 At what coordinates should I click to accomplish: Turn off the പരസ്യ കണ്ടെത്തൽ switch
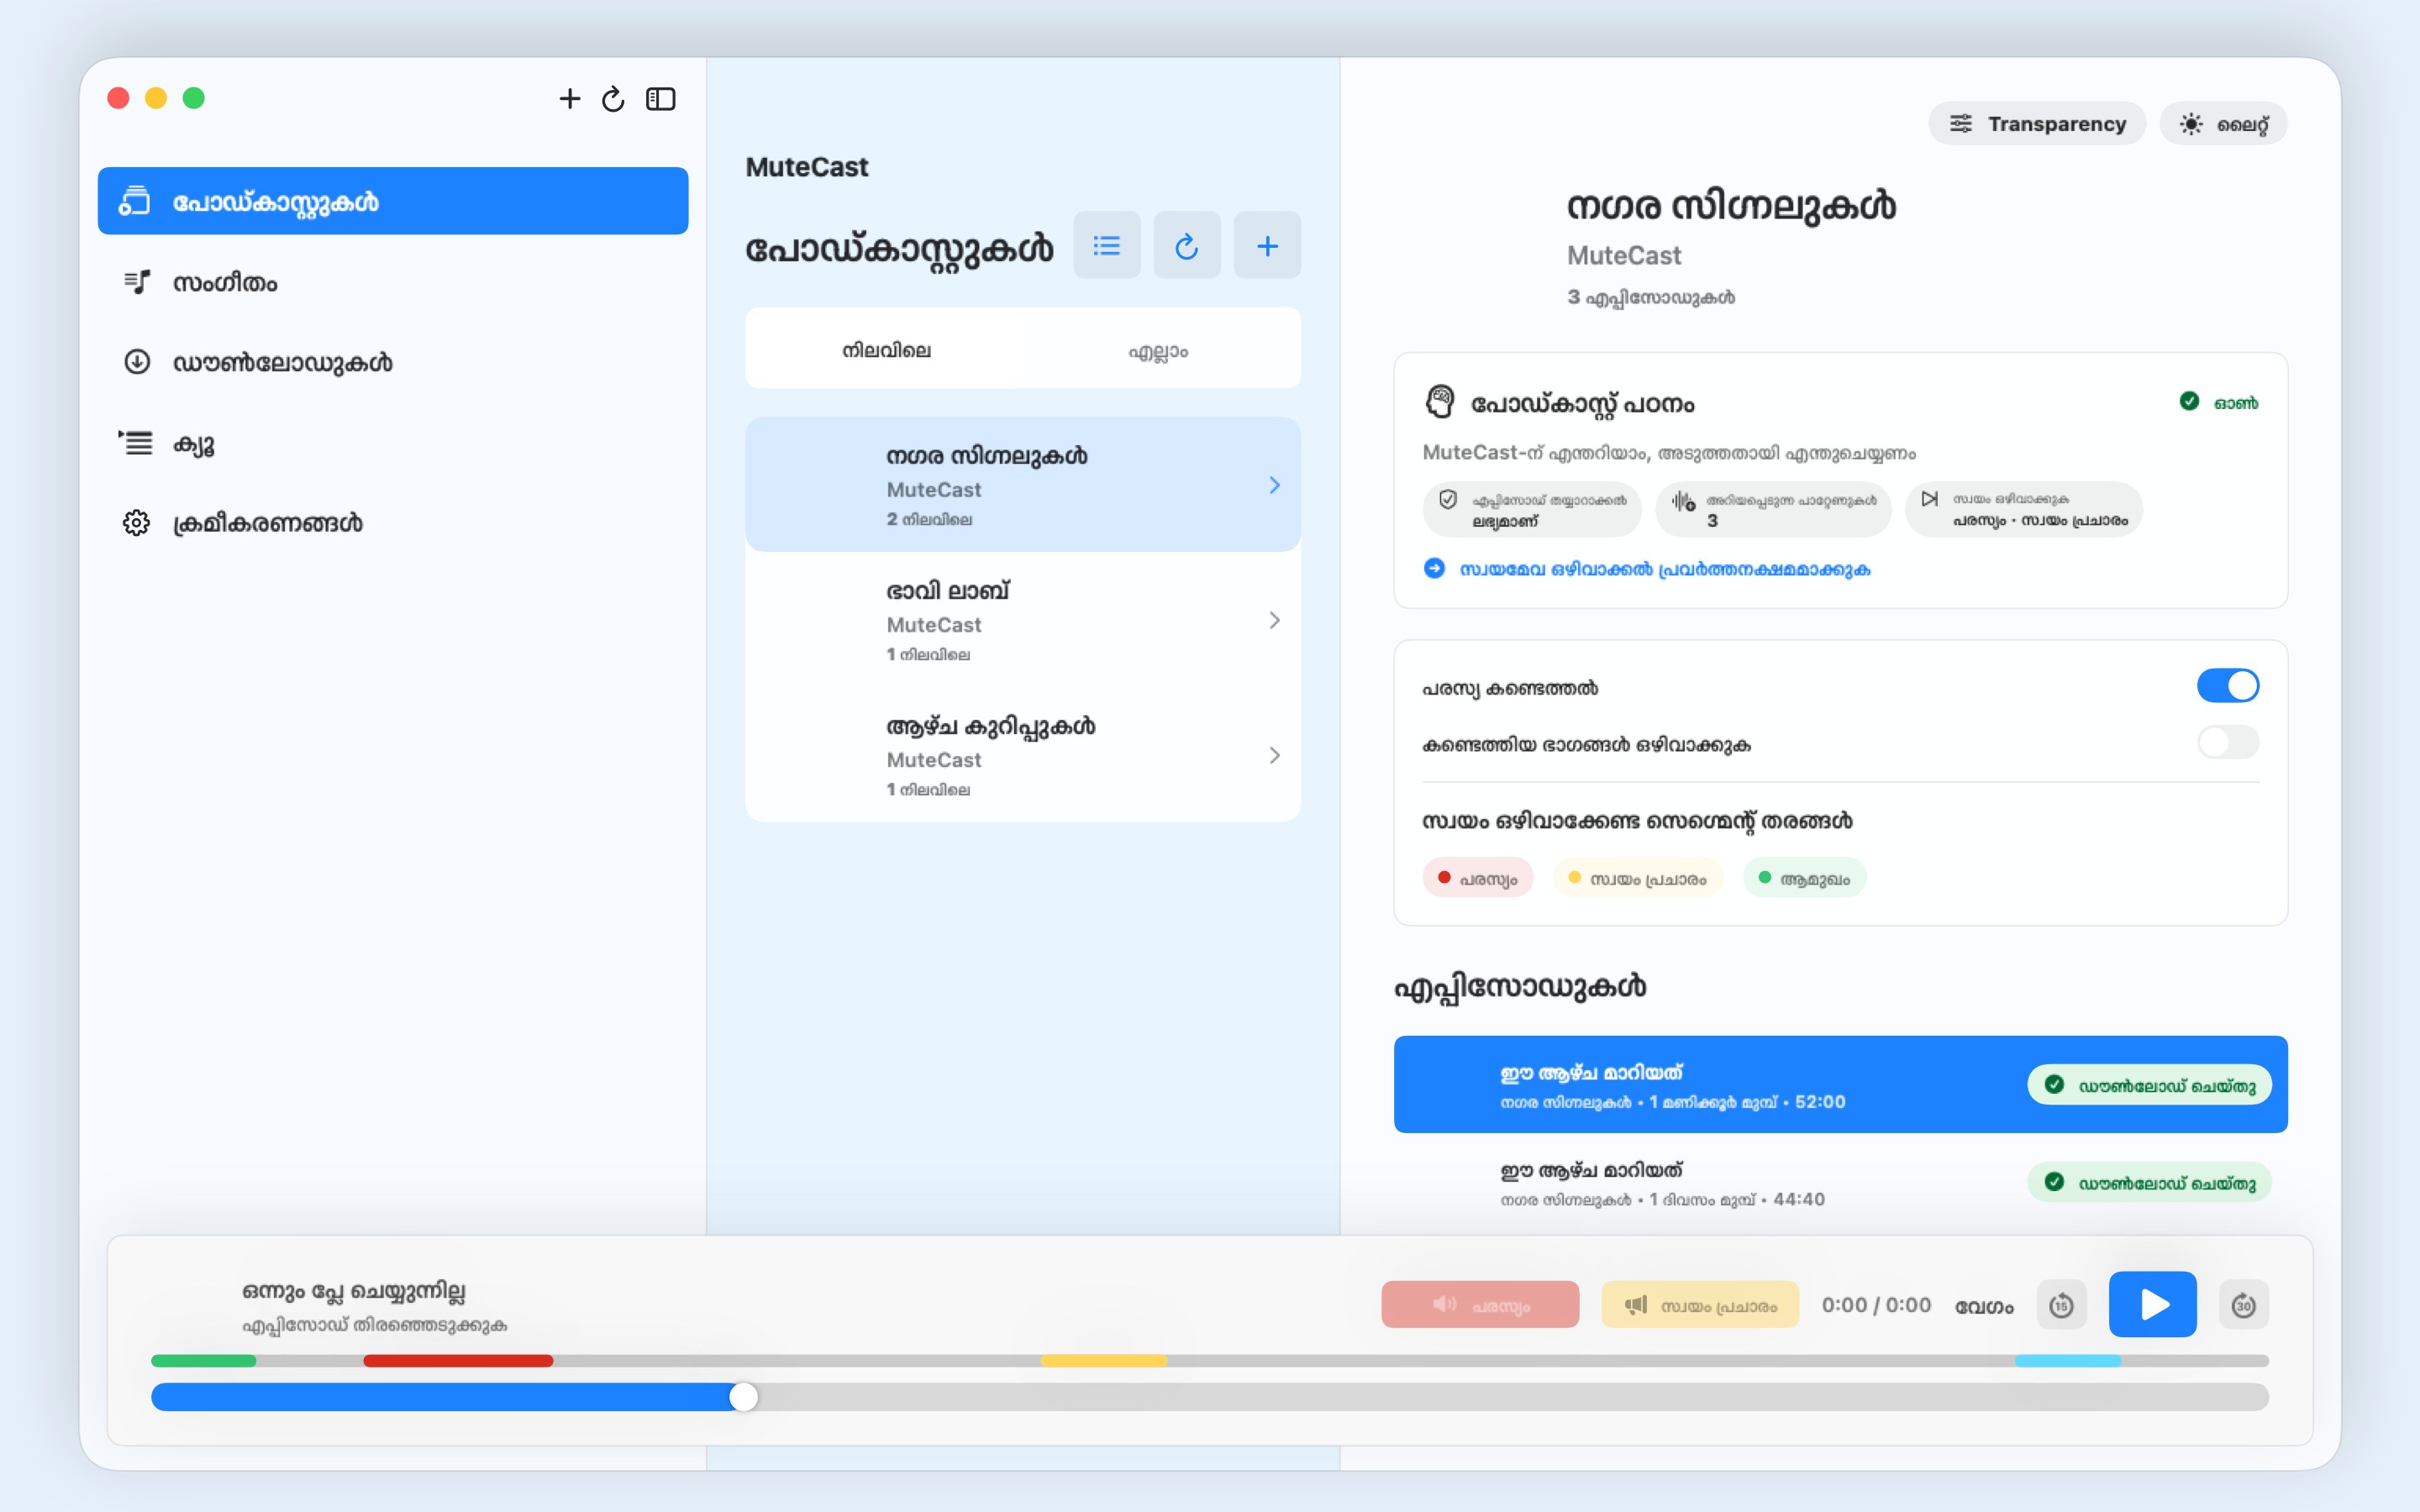pyautogui.click(x=2227, y=686)
